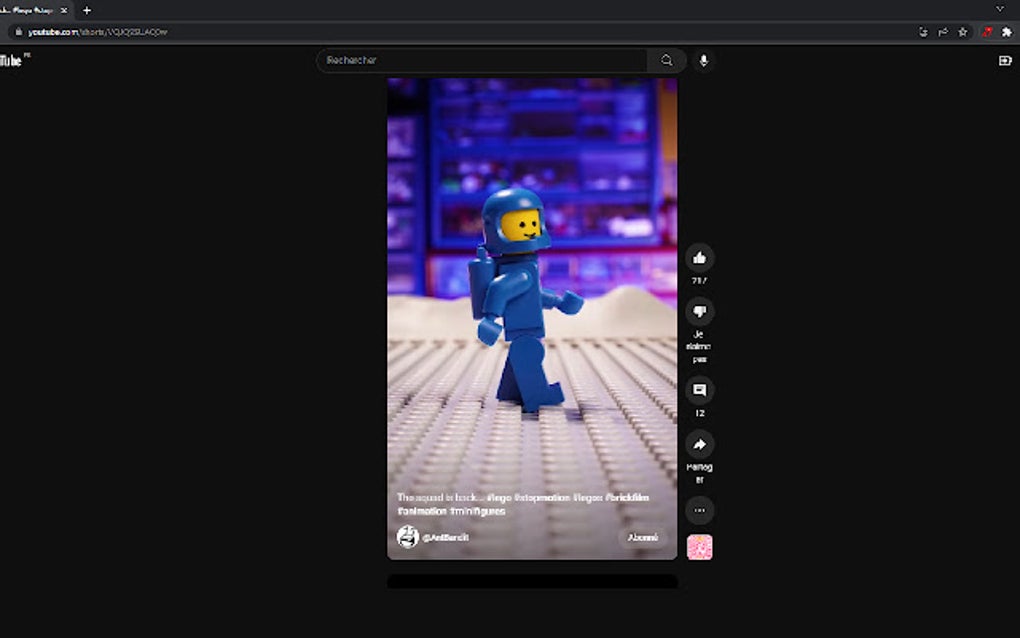This screenshot has width=1020, height=638.
Task: Open the #minifigures hashtag link
Action: tap(477, 511)
